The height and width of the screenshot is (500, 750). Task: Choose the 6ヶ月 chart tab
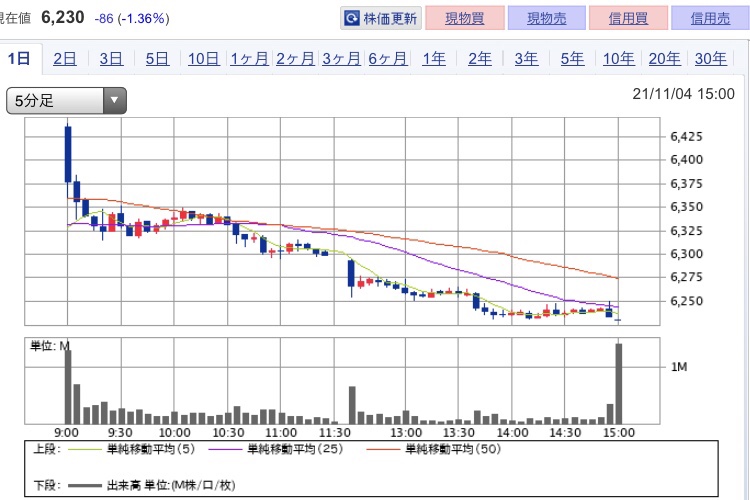click(x=387, y=59)
